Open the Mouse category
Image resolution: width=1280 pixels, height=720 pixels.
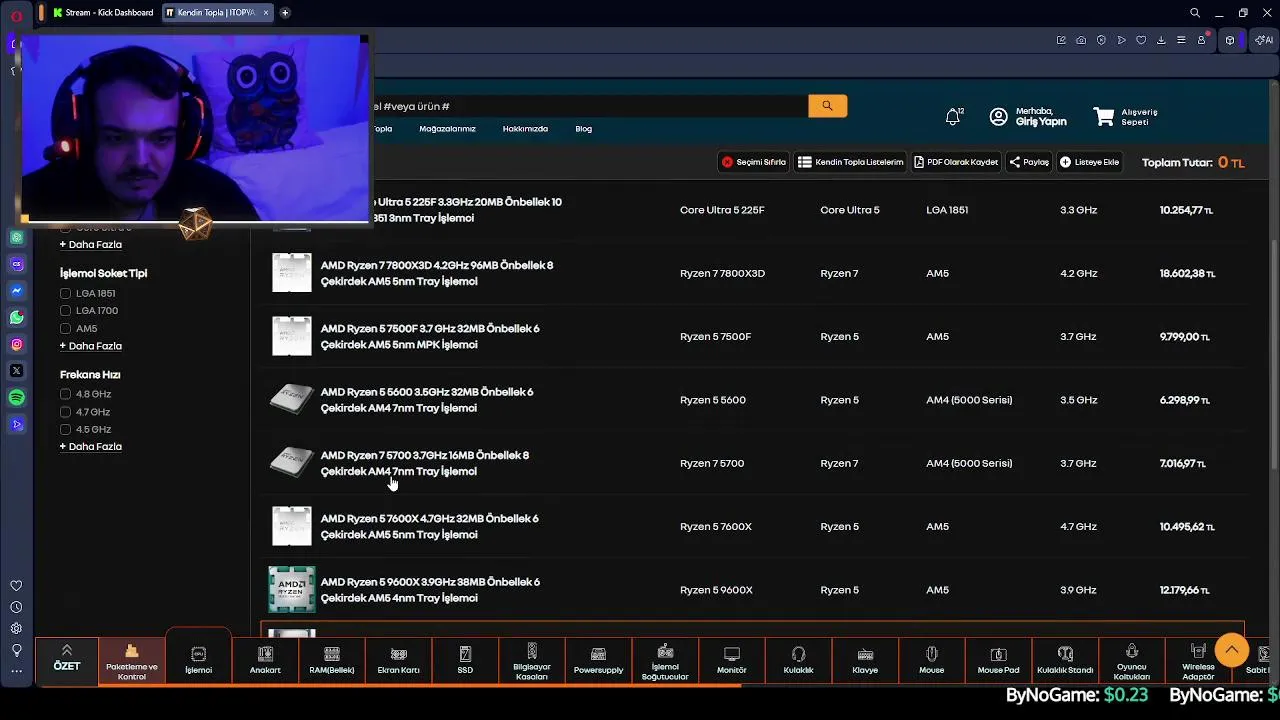931,661
